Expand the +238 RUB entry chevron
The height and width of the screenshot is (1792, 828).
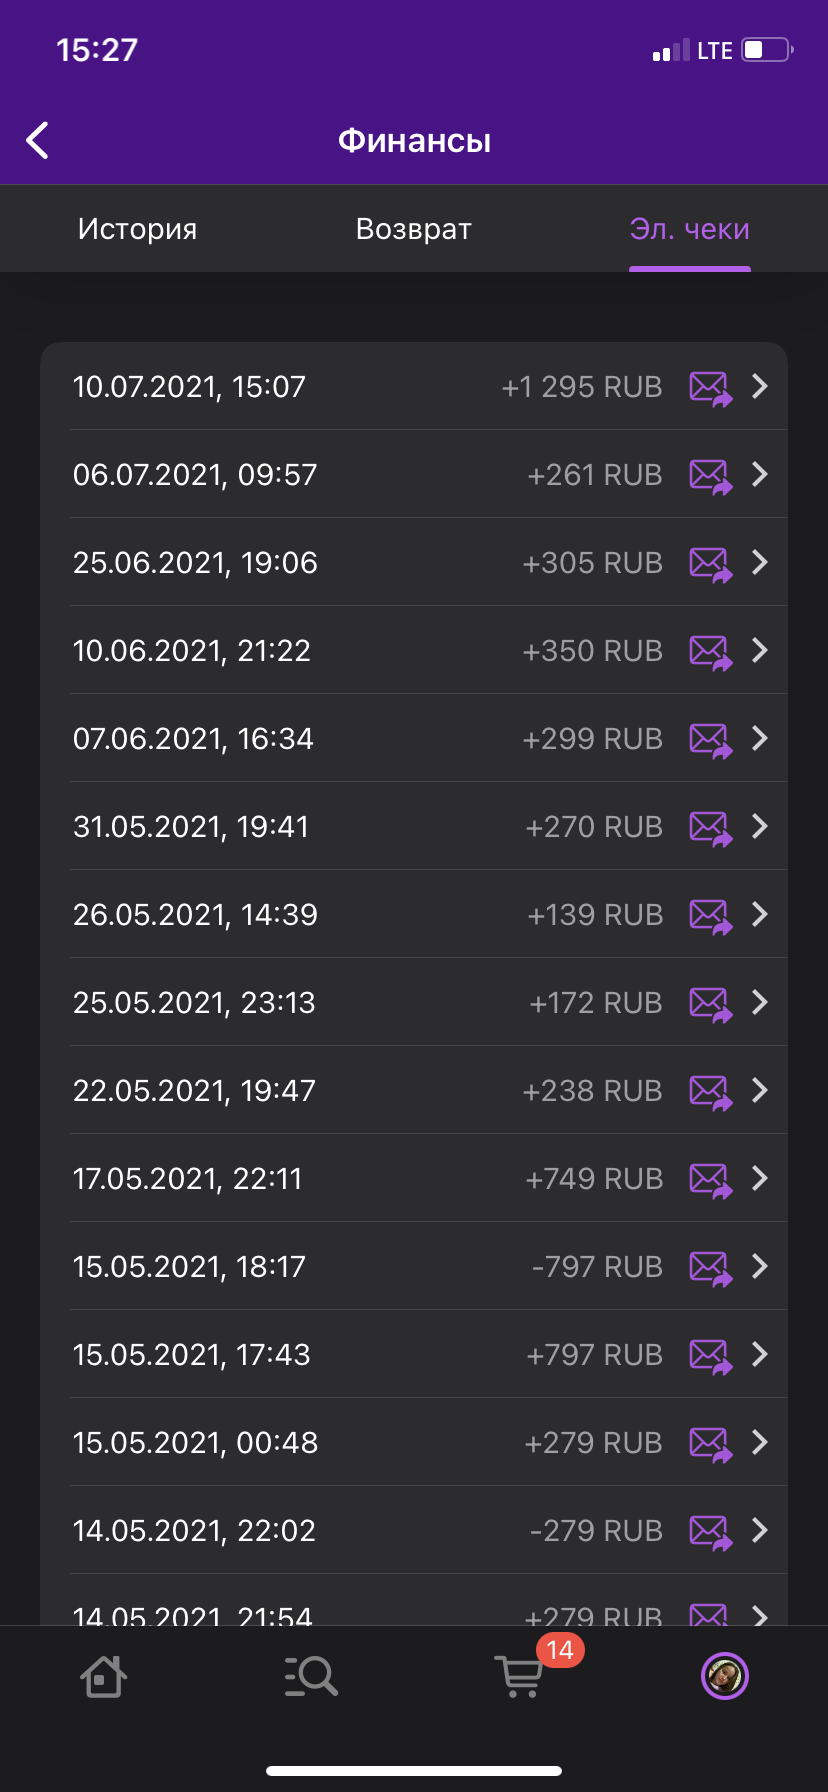(x=760, y=1091)
